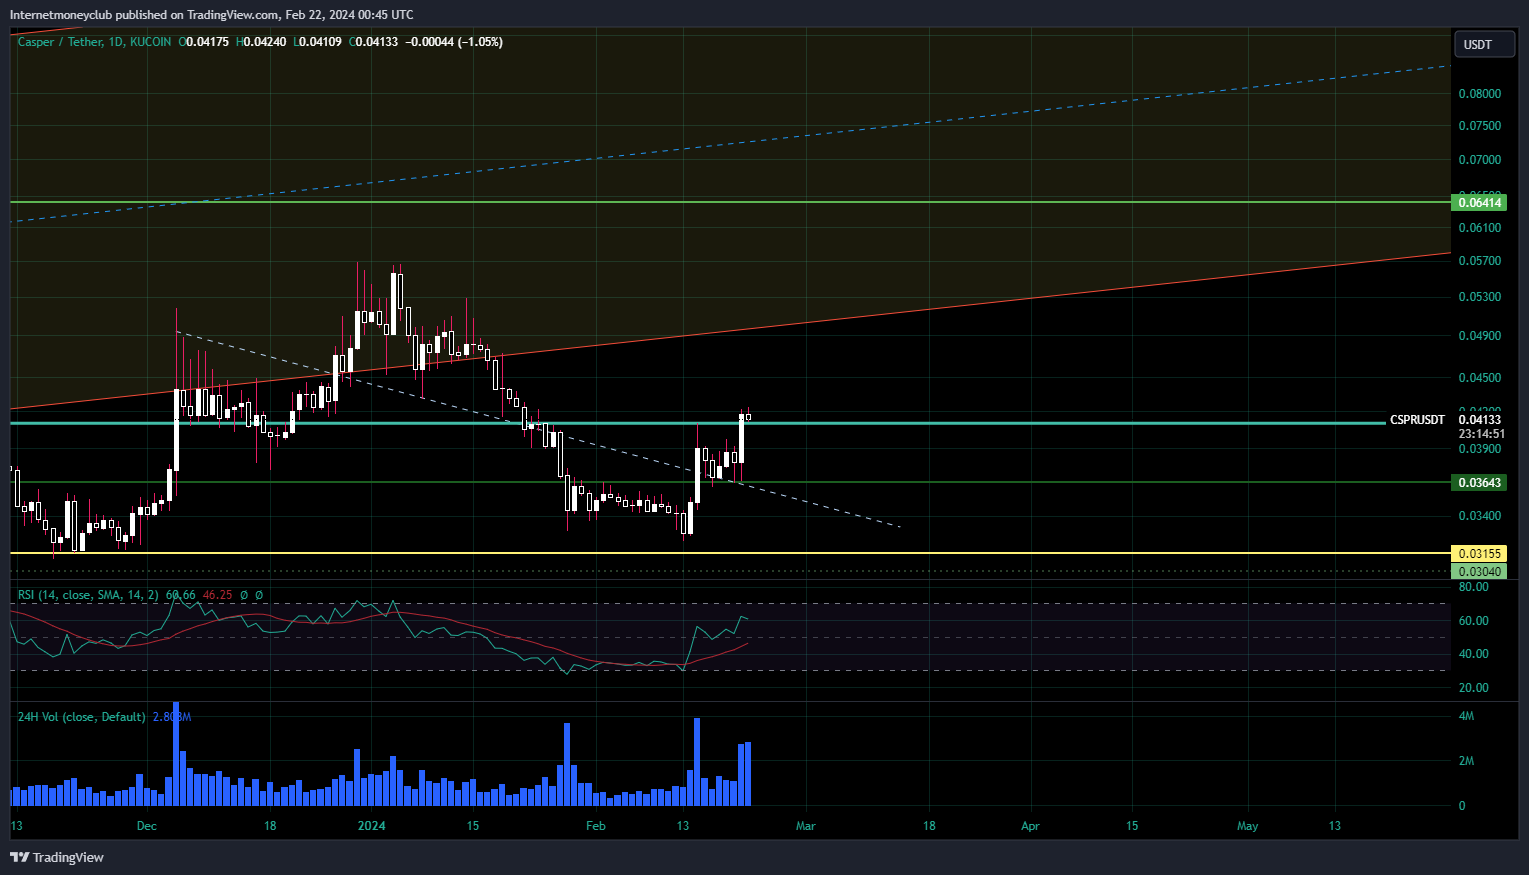Viewport: 1529px width, 875px height.
Task: Click the close value C0.04133
Action: click(373, 42)
